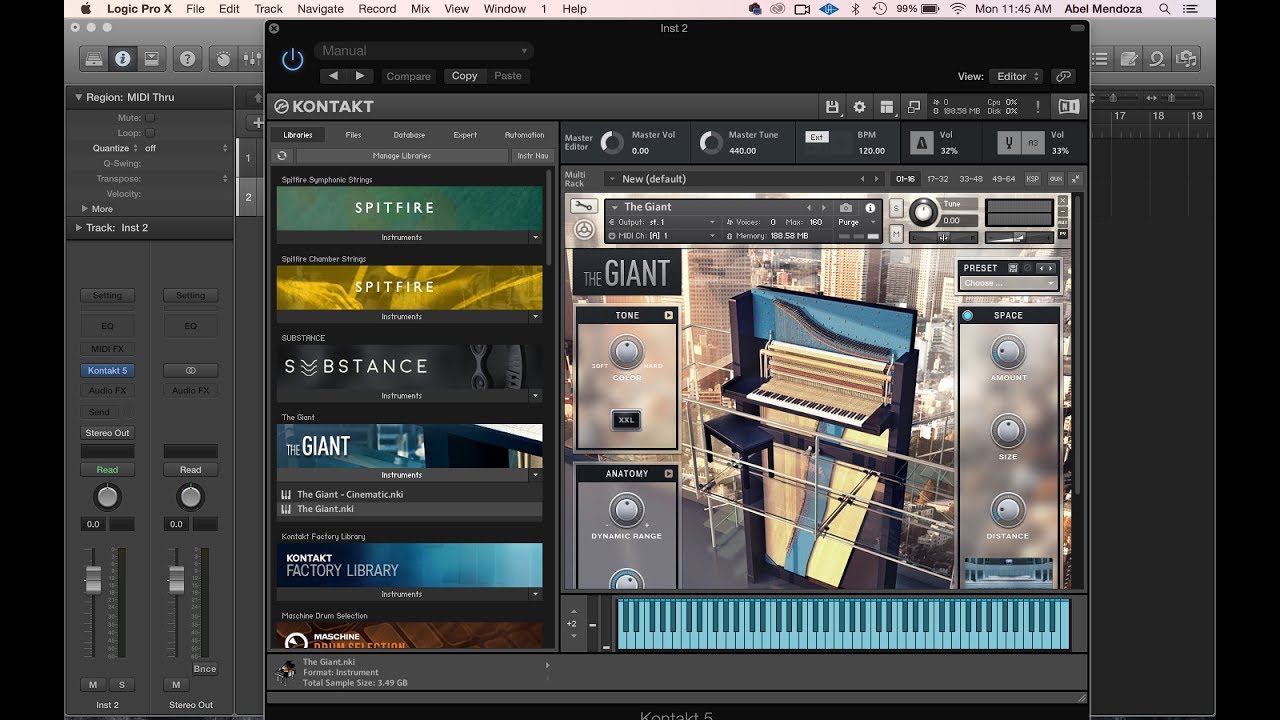Screen dimensions: 1280x720
Task: Open the Manual preset dropdown
Action: click(425, 51)
